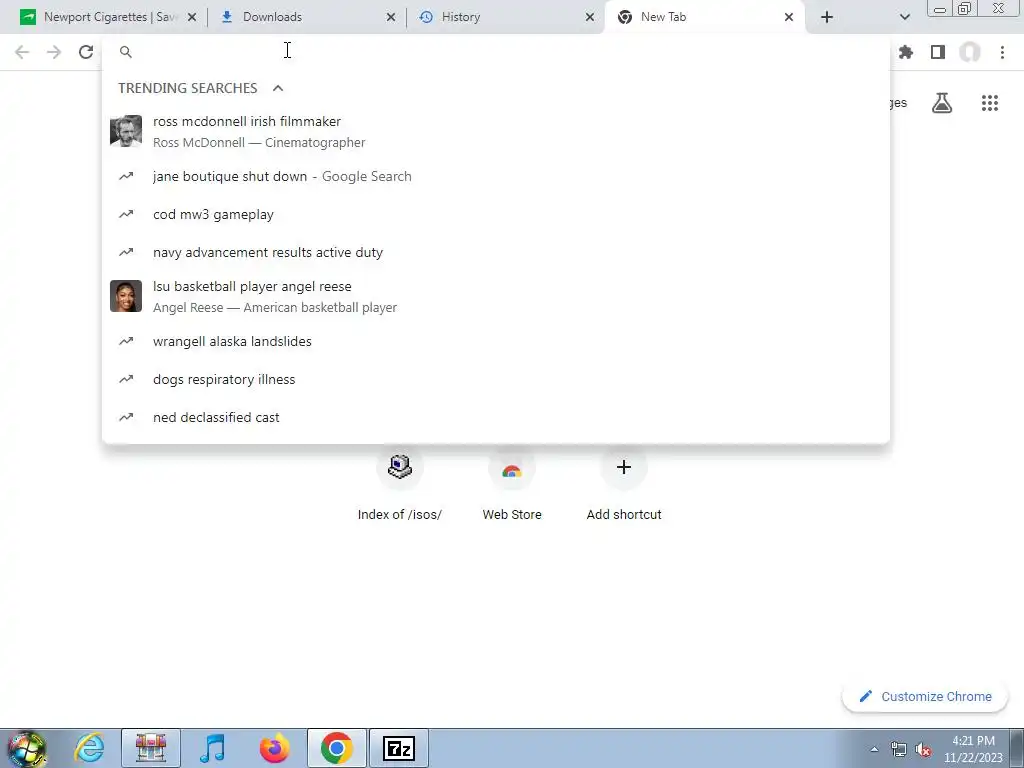Close the History tab
Screen dimensions: 1024x768
coord(590,17)
